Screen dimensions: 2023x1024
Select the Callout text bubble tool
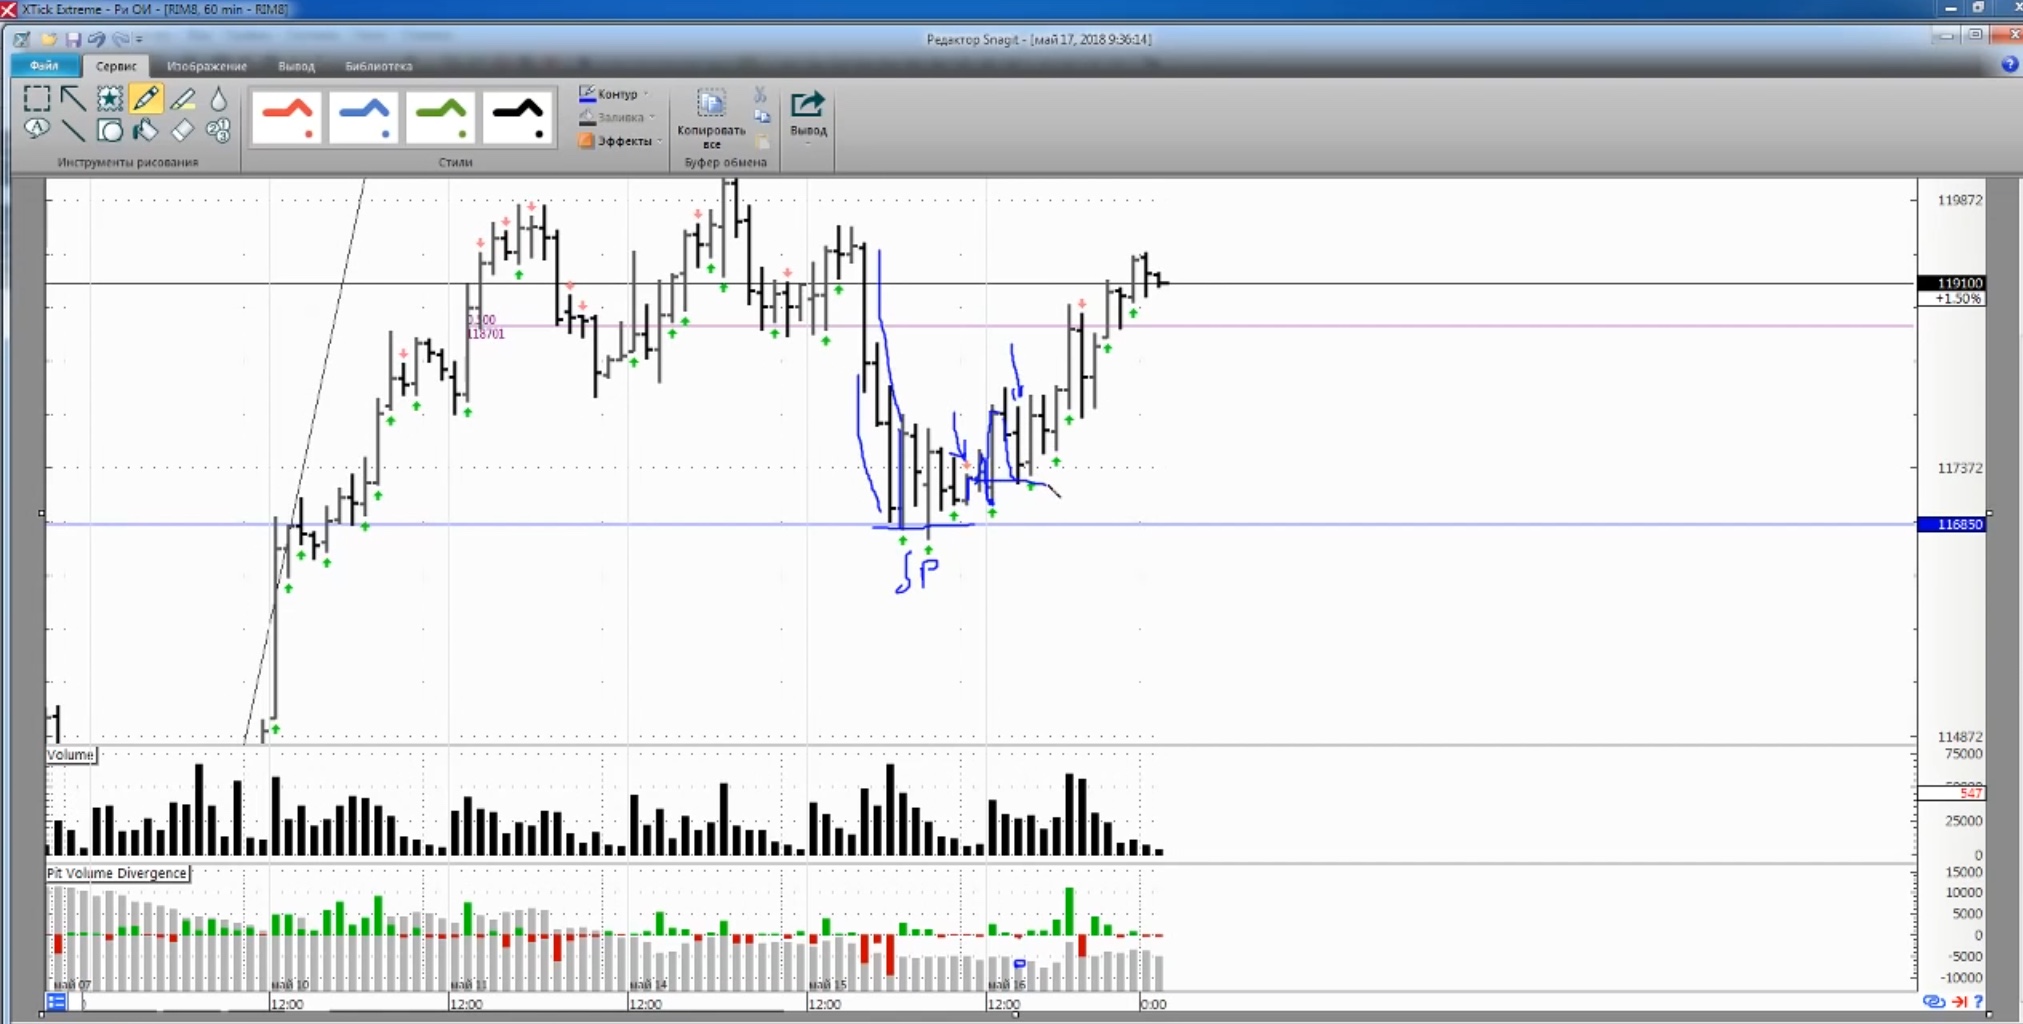[x=37, y=130]
